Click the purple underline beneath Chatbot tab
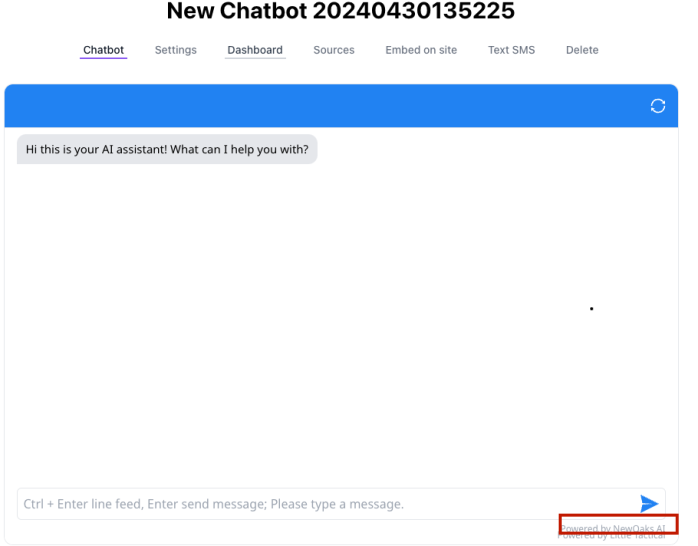The height and width of the screenshot is (546, 698). [x=103, y=58]
